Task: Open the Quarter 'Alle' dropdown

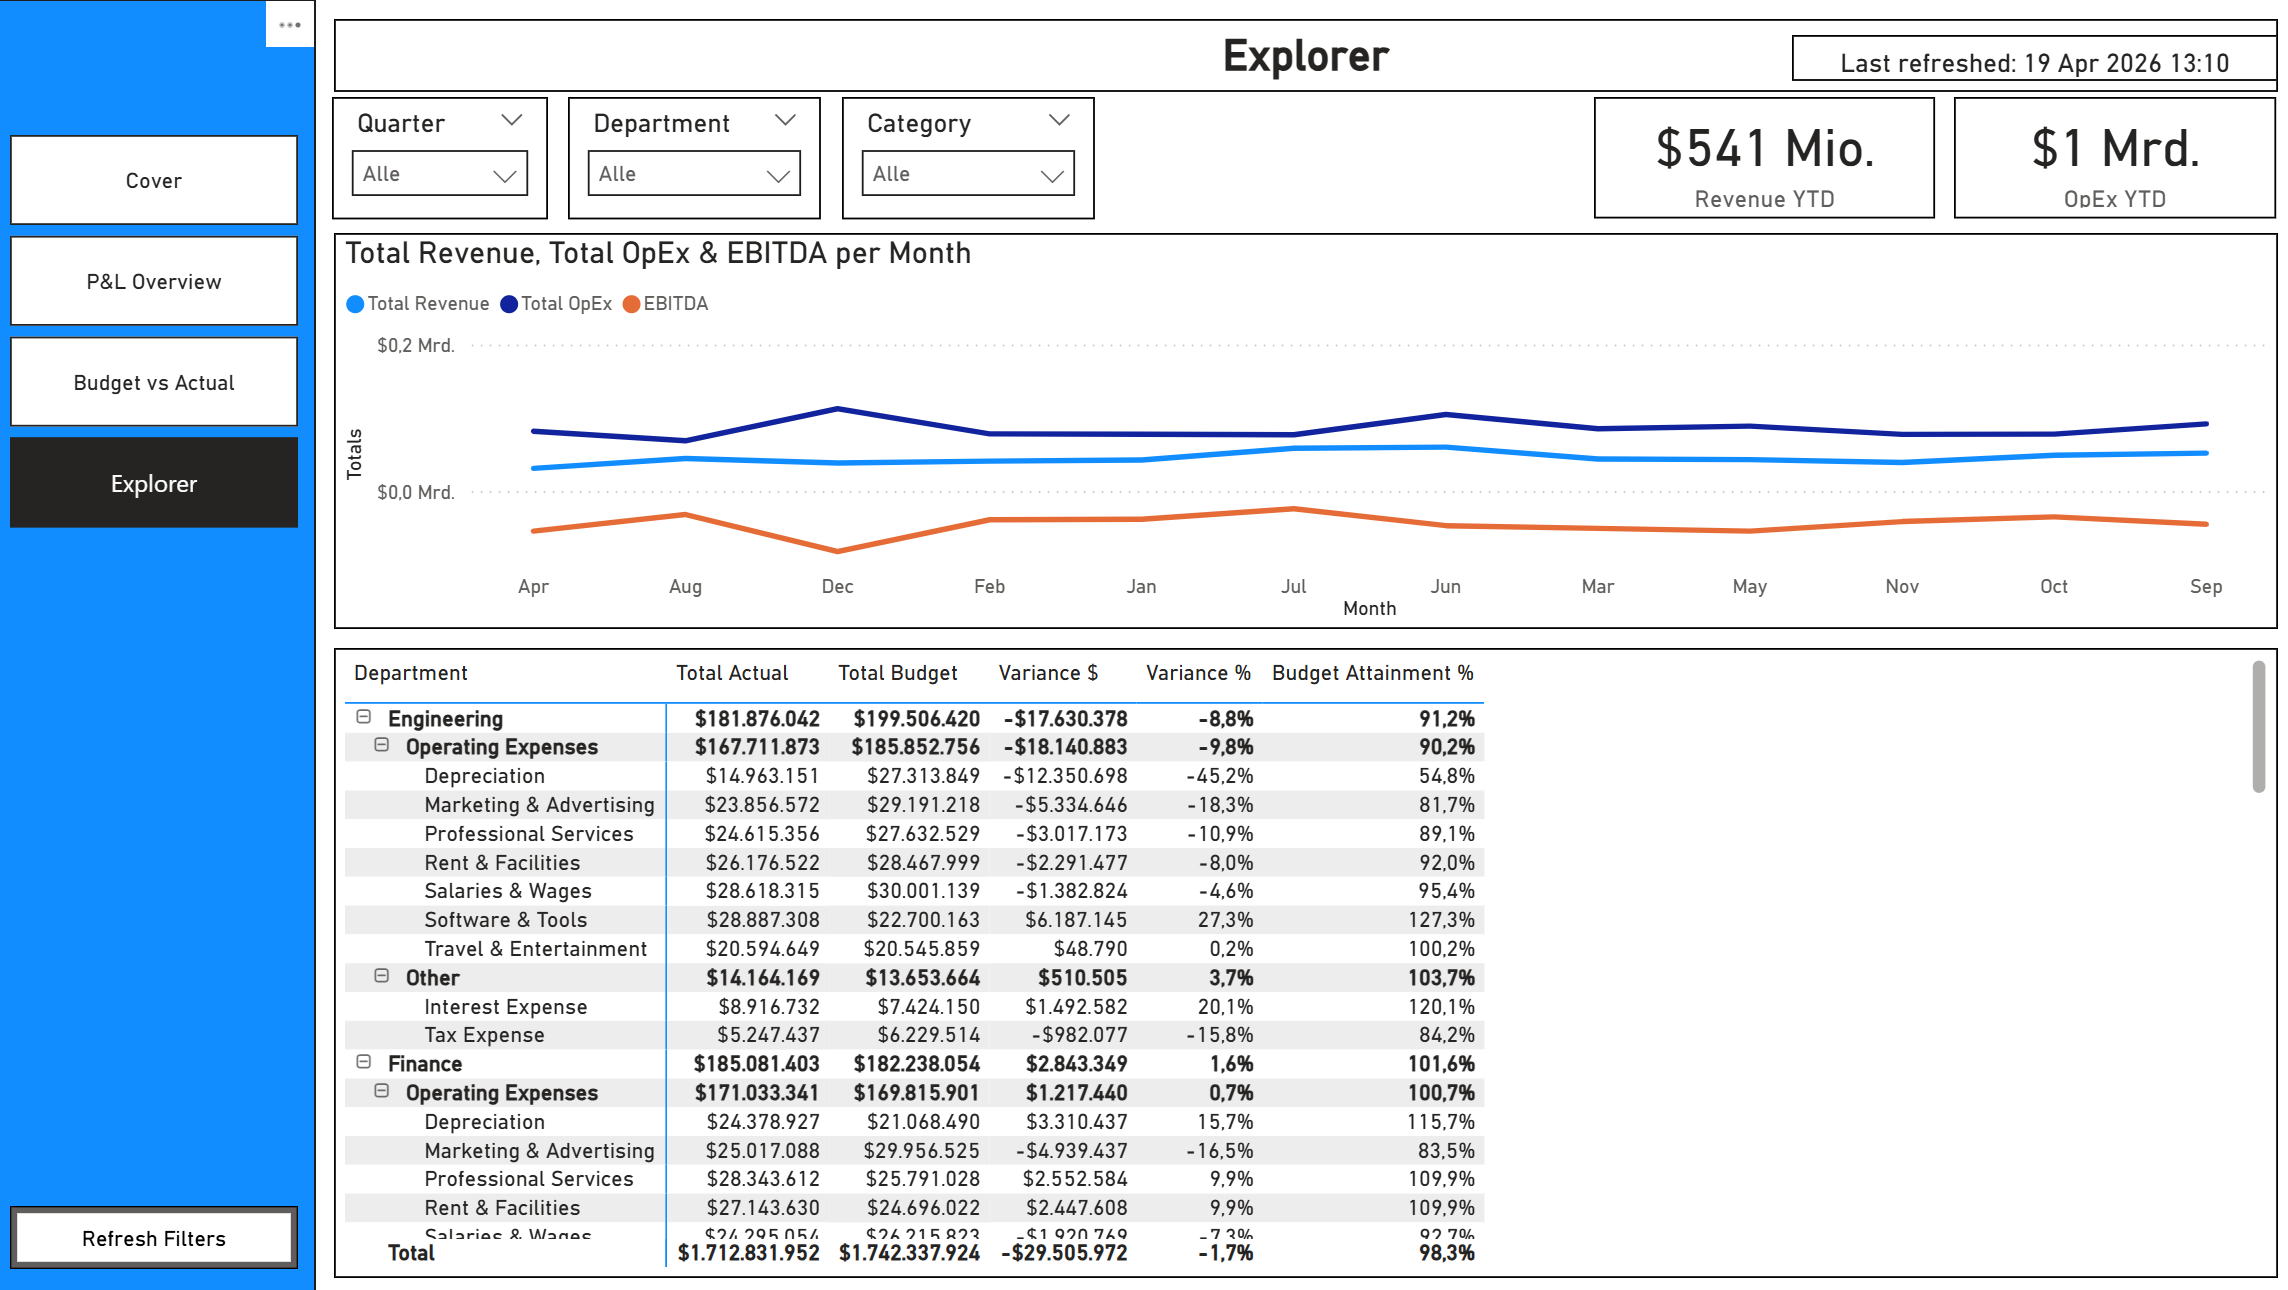Action: pos(440,174)
